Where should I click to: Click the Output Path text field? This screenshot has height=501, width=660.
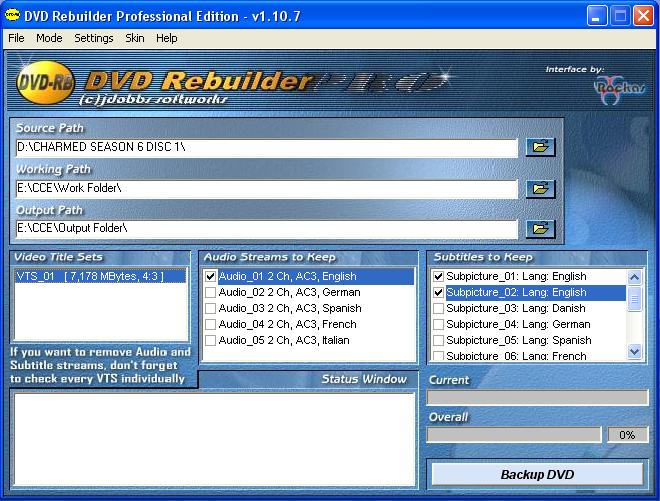266,229
